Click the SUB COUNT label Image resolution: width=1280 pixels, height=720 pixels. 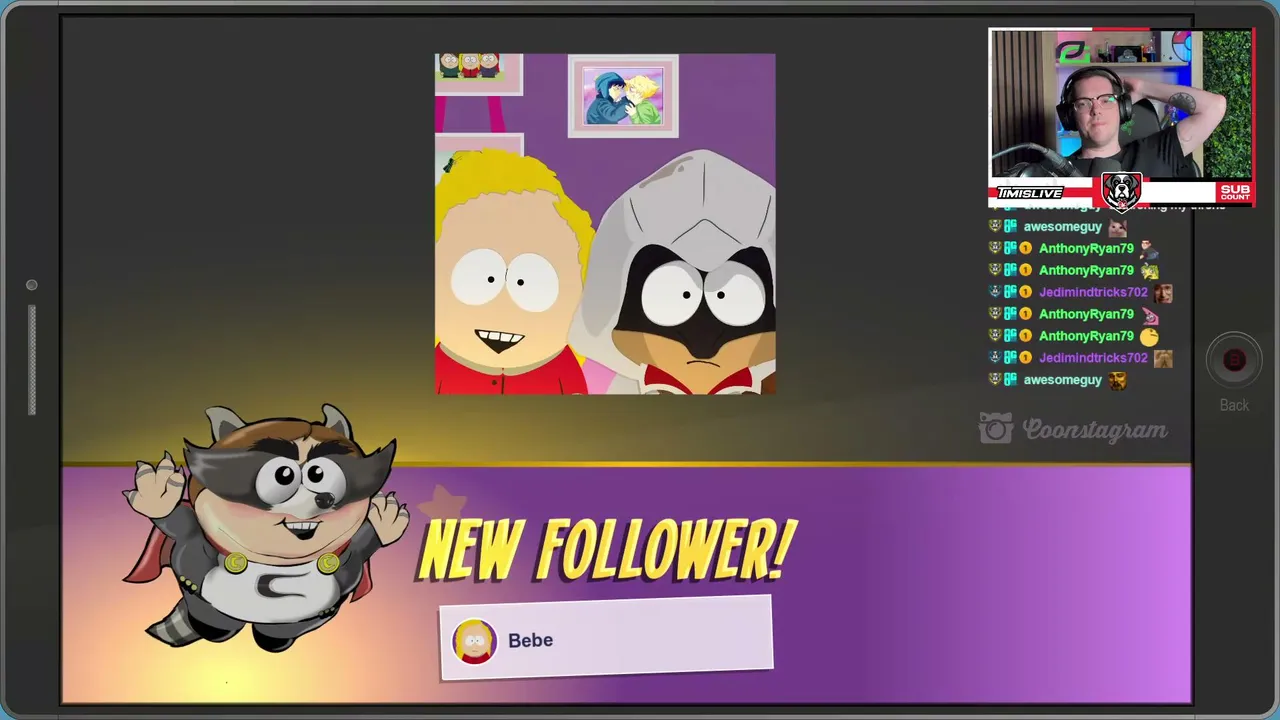[x=1235, y=192]
